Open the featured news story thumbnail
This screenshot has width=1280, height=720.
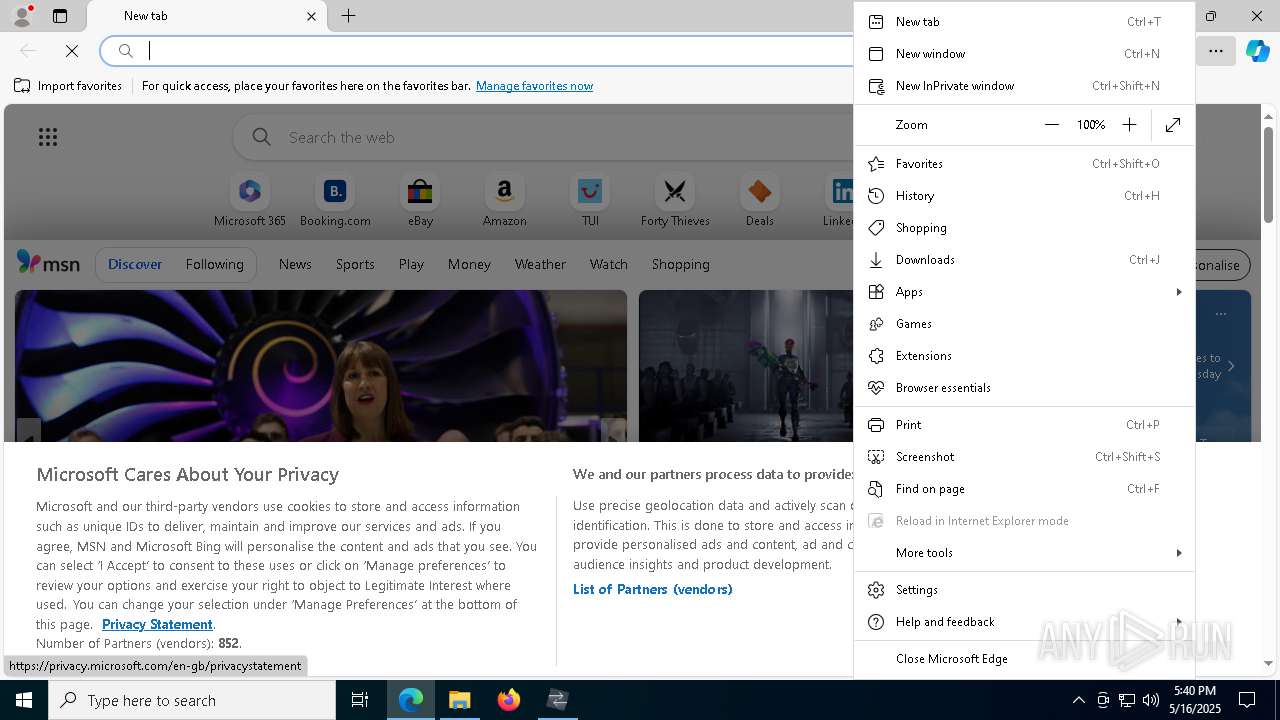coord(321,366)
